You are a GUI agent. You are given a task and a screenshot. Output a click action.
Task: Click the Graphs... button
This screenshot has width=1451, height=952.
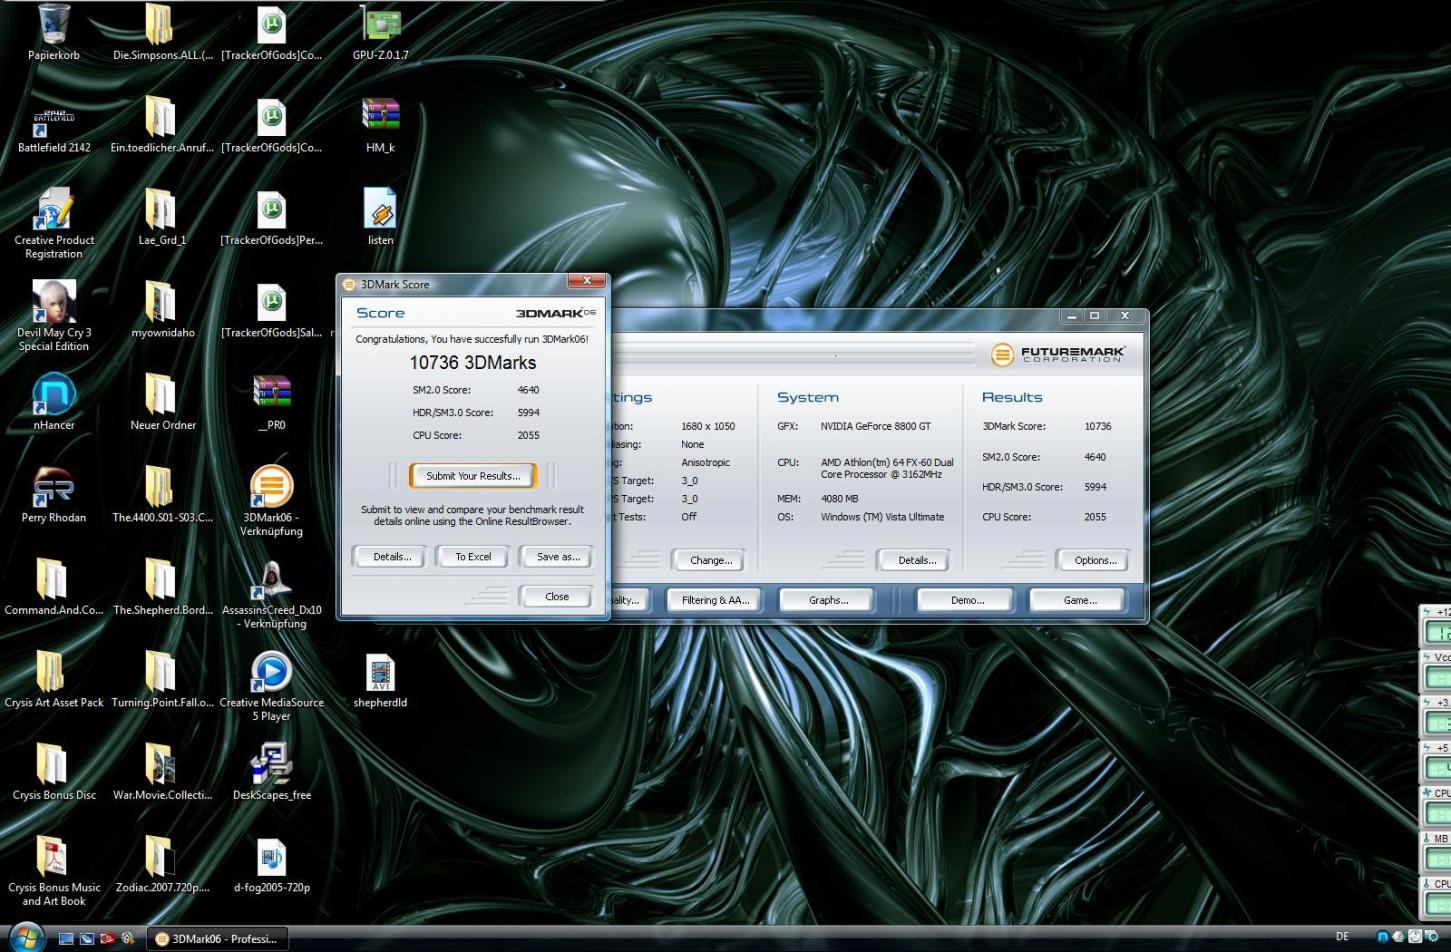[828, 601]
